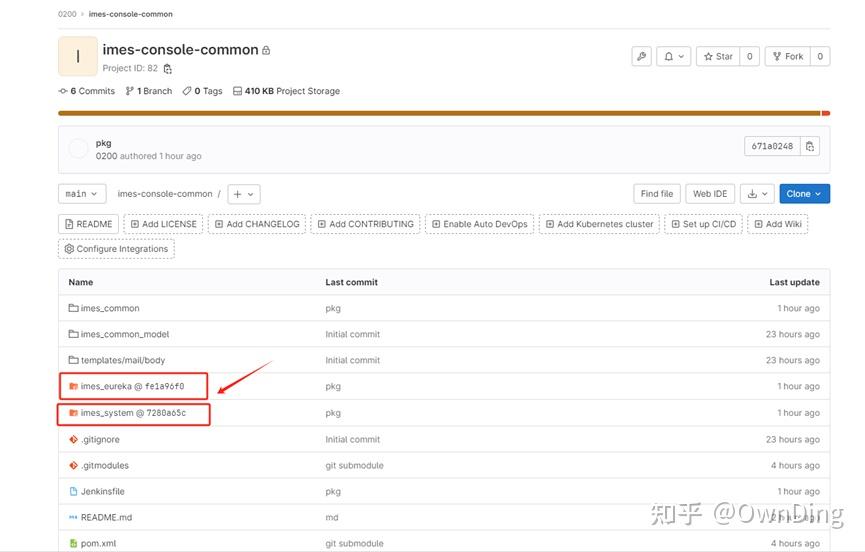The width and height of the screenshot is (865, 552).
Task: Fork the imes-console-common project
Action: 788,56
